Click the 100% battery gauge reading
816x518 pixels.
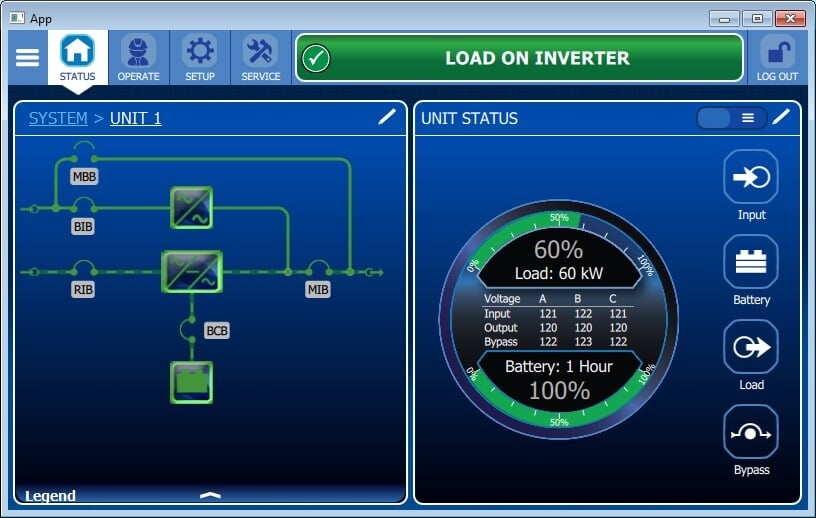tap(559, 390)
